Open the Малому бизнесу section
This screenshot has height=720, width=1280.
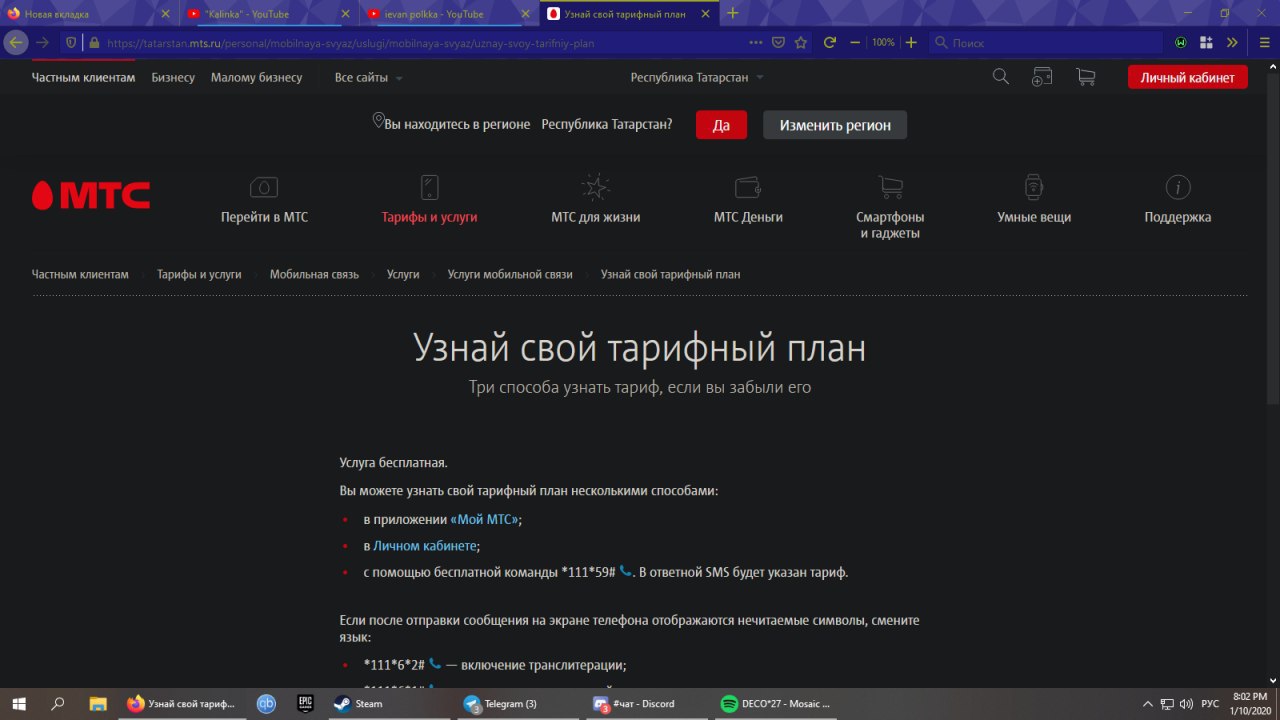coord(256,78)
